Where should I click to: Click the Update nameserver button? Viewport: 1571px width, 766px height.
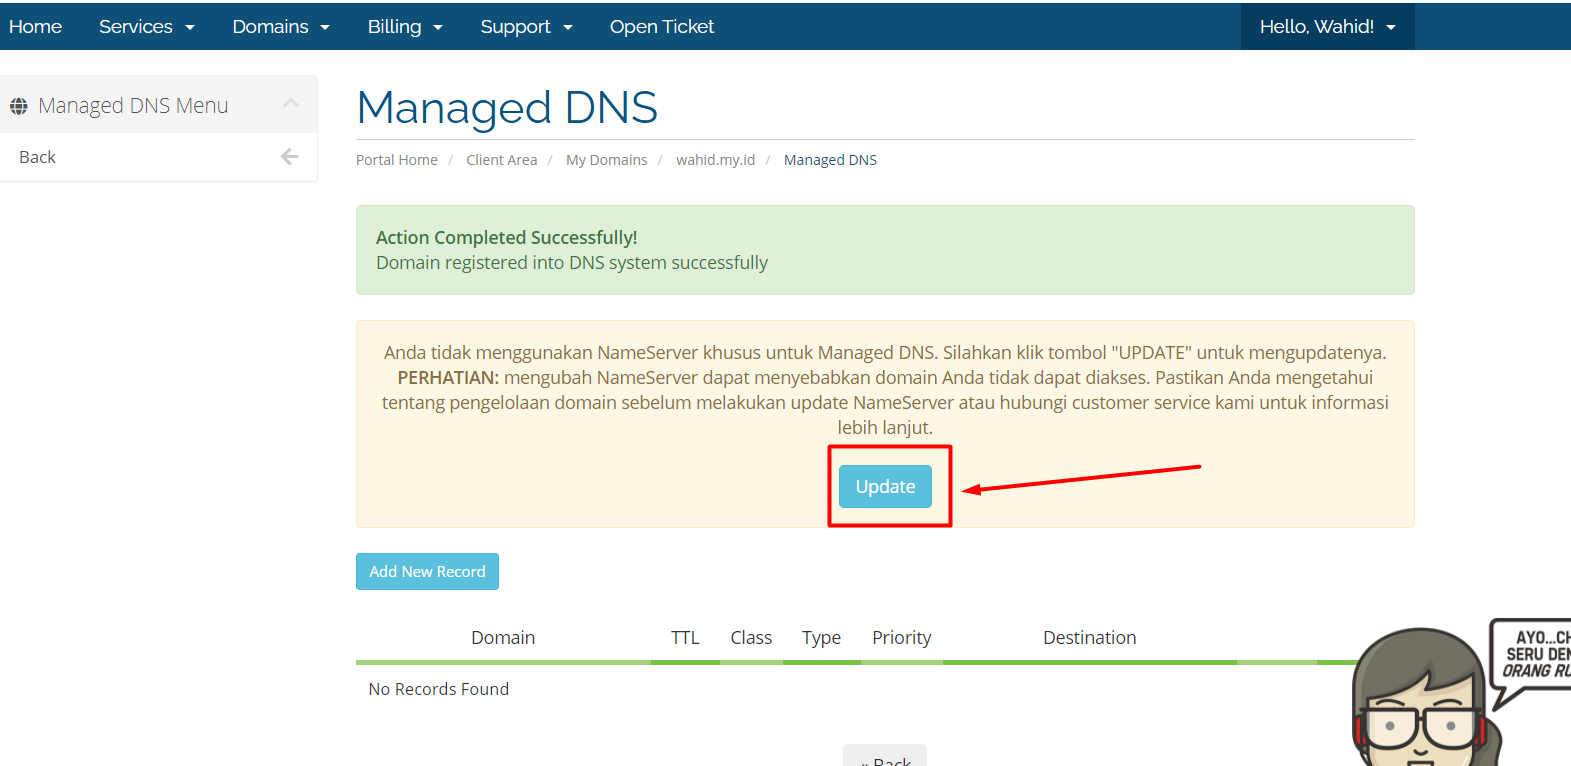coord(885,487)
